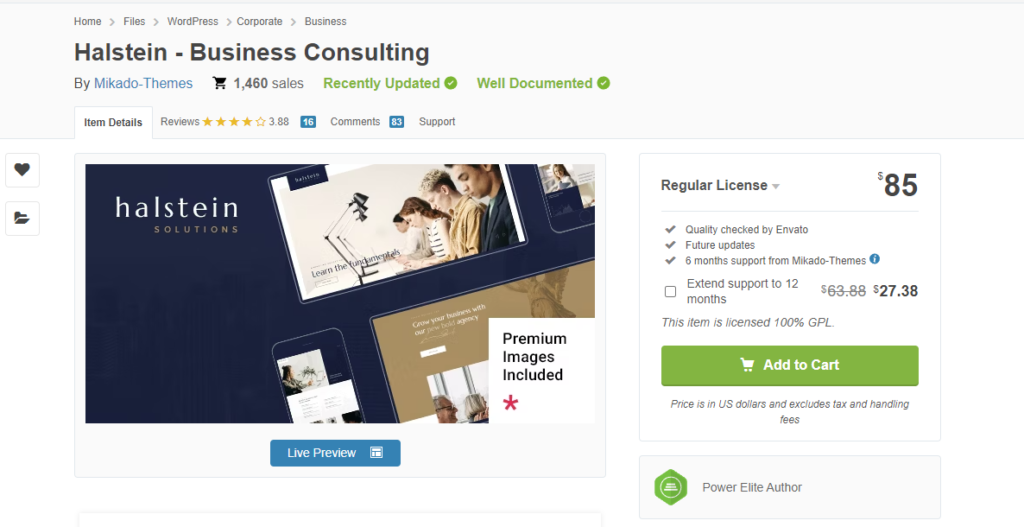
Task: Click the support info icon beside Mikado-Themes
Action: pyautogui.click(x=874, y=259)
